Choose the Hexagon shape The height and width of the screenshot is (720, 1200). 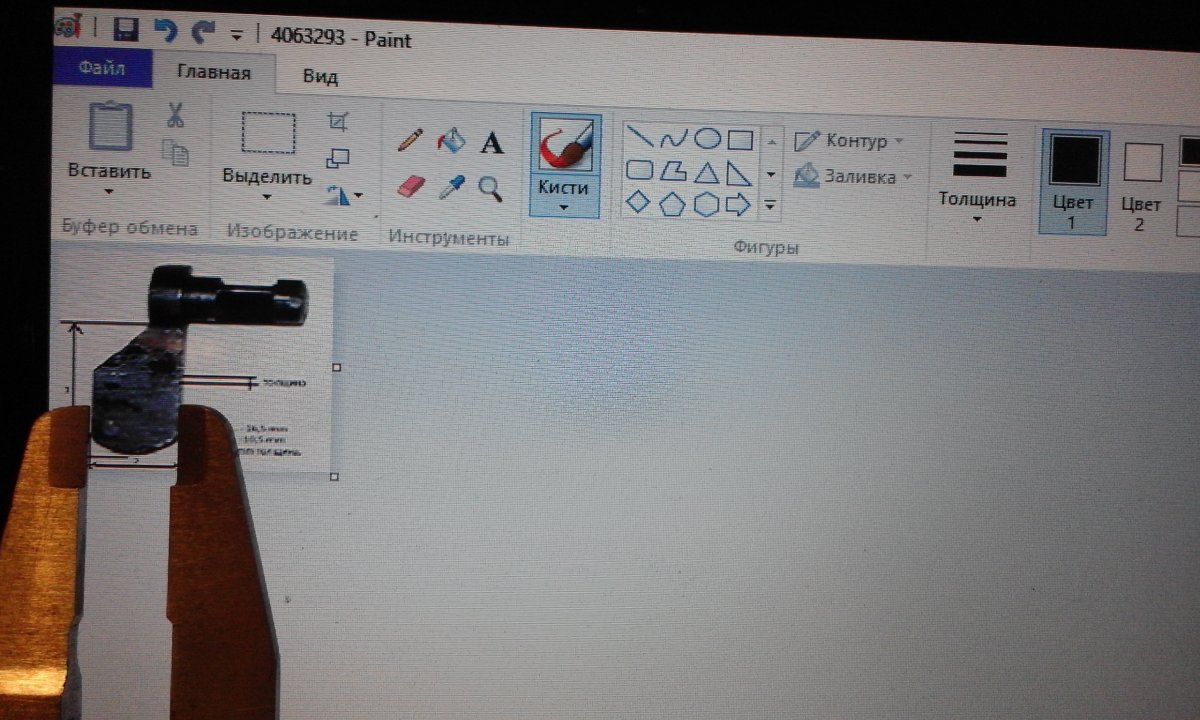click(706, 205)
